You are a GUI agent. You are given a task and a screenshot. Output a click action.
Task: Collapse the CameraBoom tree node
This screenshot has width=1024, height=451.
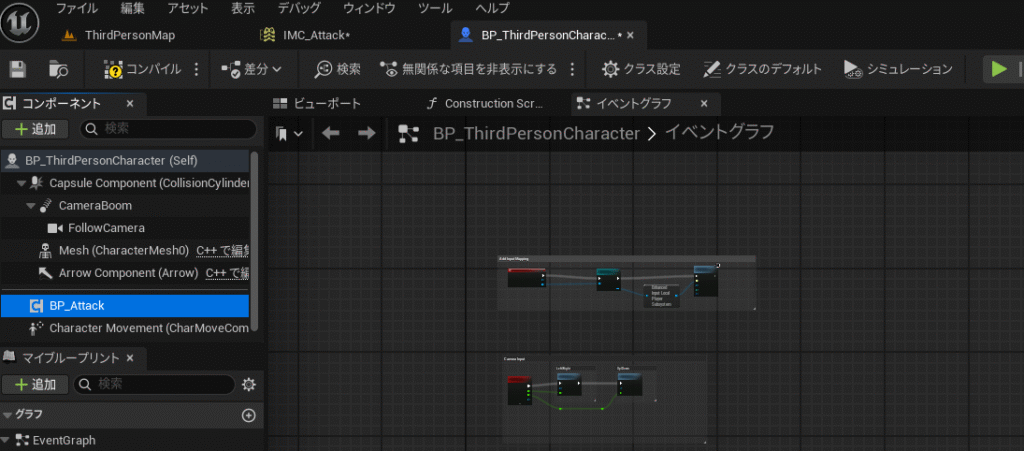click(x=31, y=206)
